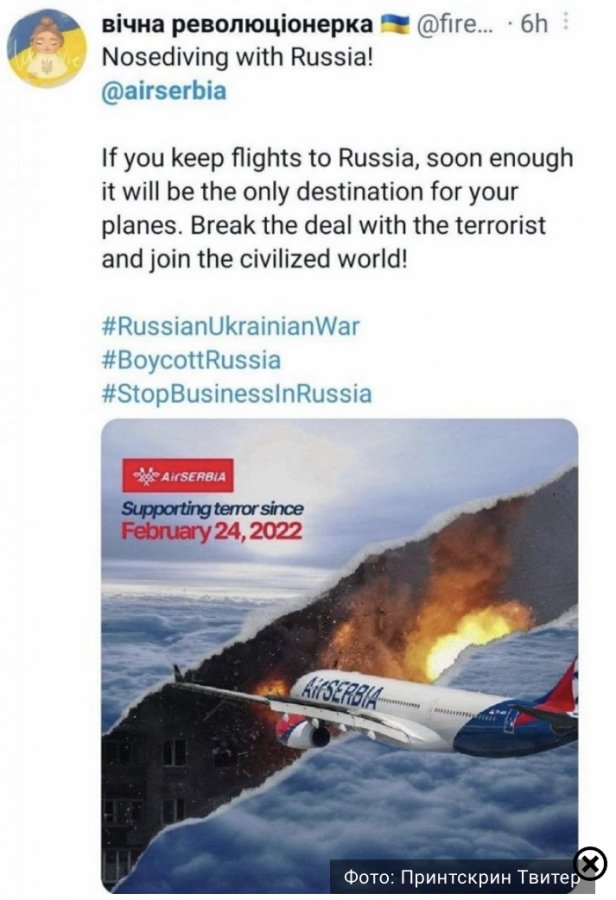Click the AirSERBIA lettering on the airplane fuselage

(x=341, y=692)
